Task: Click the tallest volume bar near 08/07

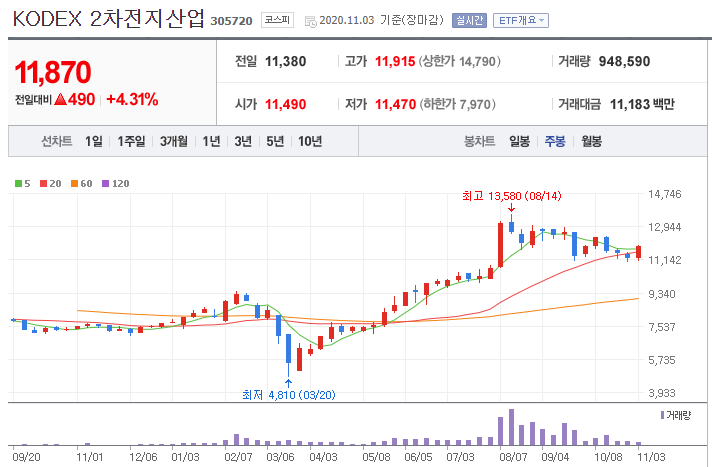Action: pos(511,427)
